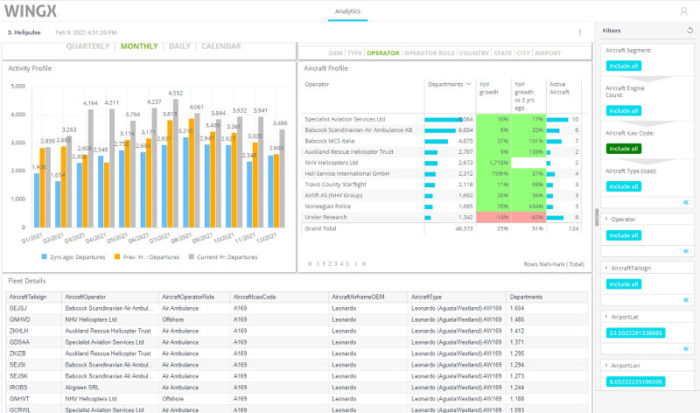Screen dimensions: 700x413
Task: Open the three-dot options menu
Action: (579, 32)
